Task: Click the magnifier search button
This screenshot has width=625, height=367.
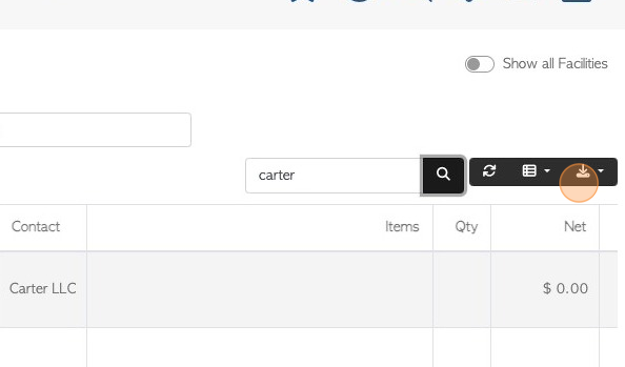Action: click(x=443, y=175)
